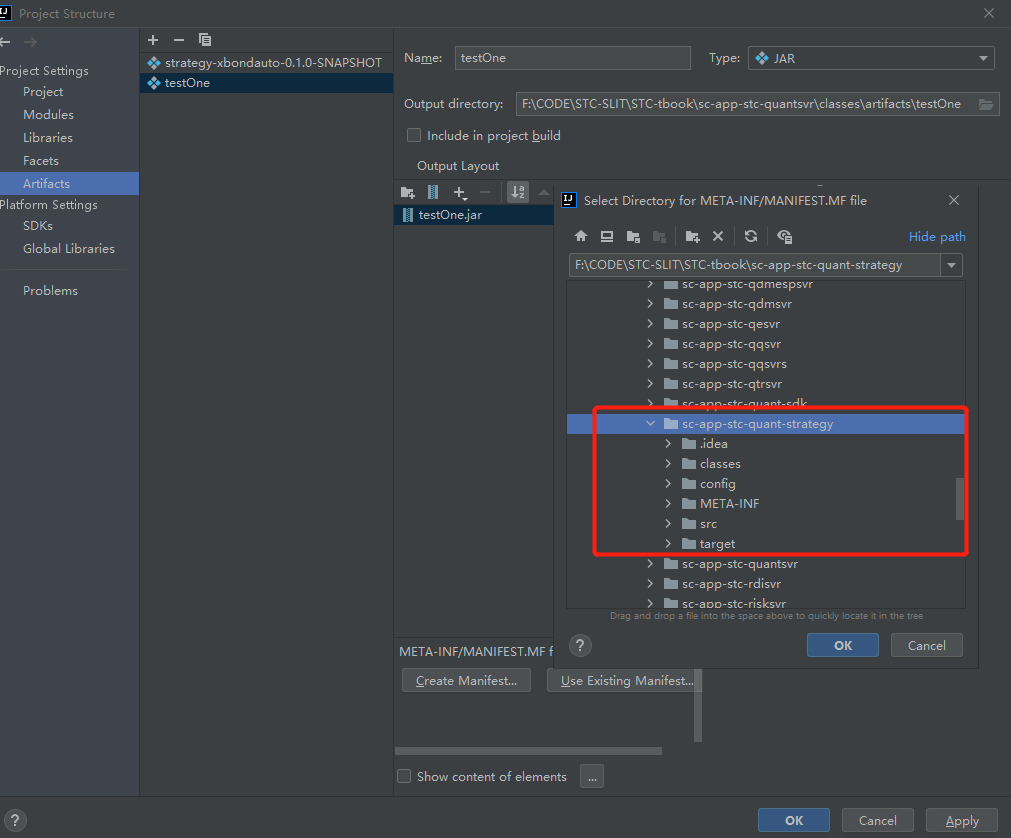
Task: Expand the META-INF folder
Action: pos(668,503)
